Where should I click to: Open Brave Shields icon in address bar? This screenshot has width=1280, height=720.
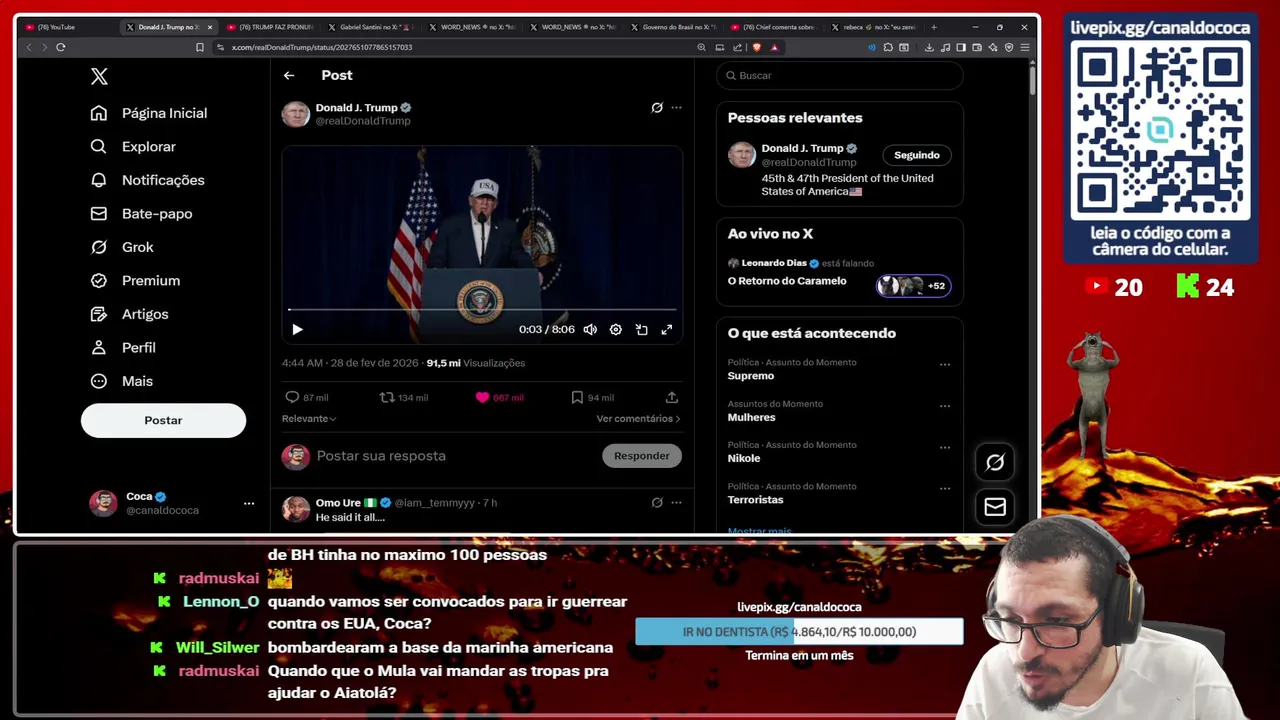(x=757, y=47)
